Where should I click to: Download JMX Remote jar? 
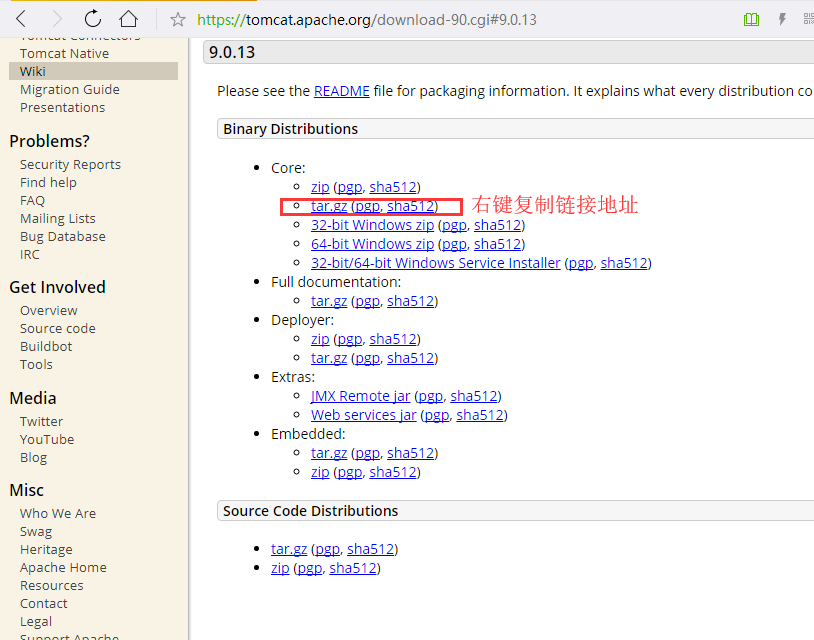360,396
